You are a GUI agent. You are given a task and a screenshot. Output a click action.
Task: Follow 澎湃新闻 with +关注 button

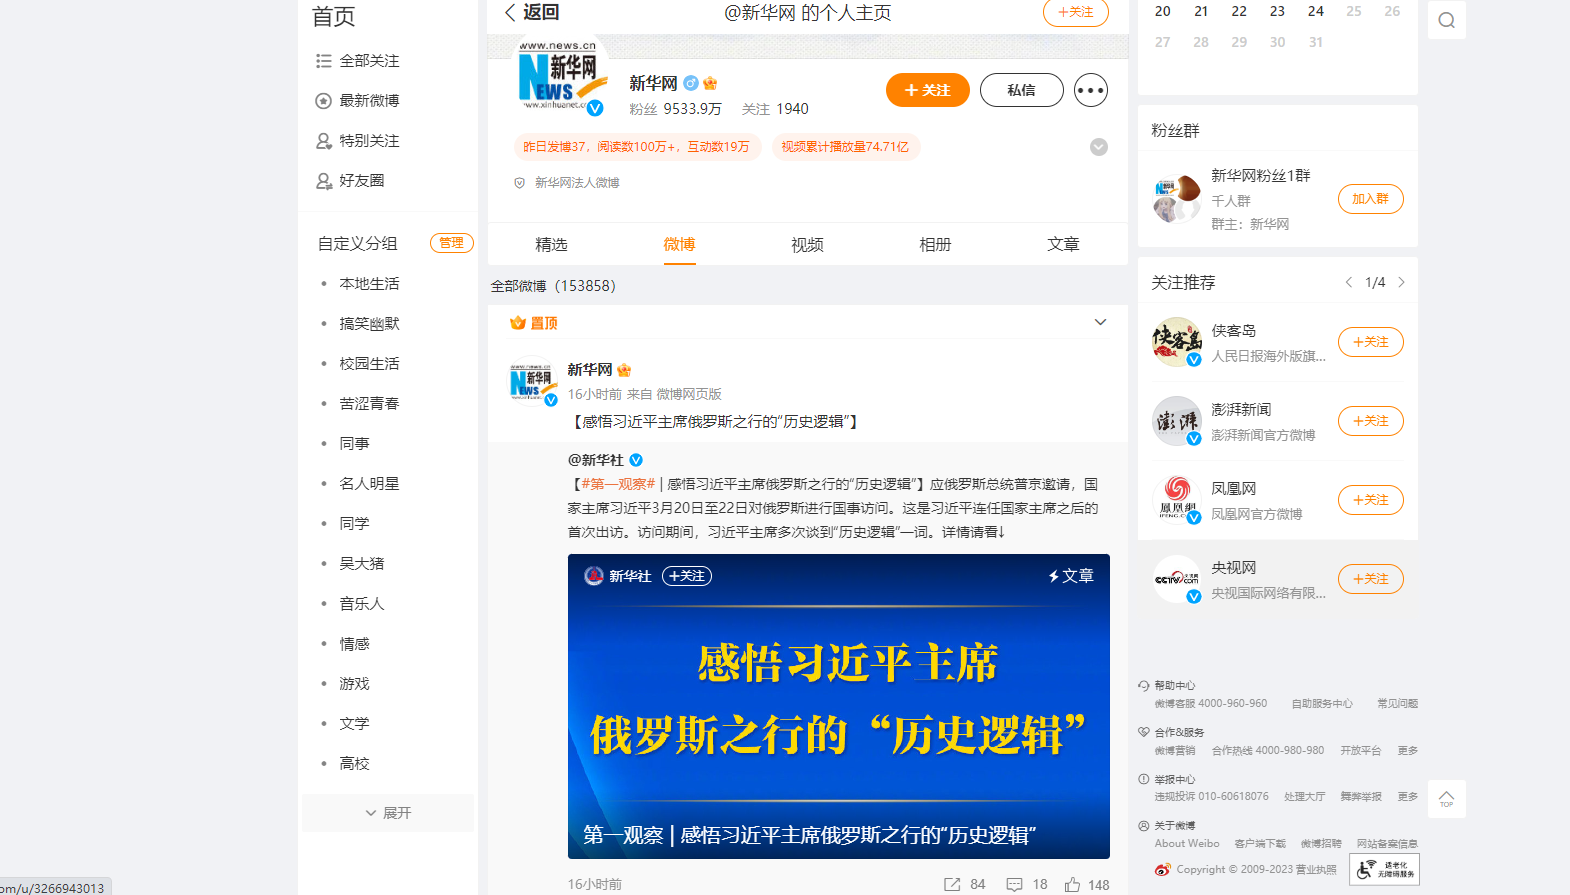1370,421
